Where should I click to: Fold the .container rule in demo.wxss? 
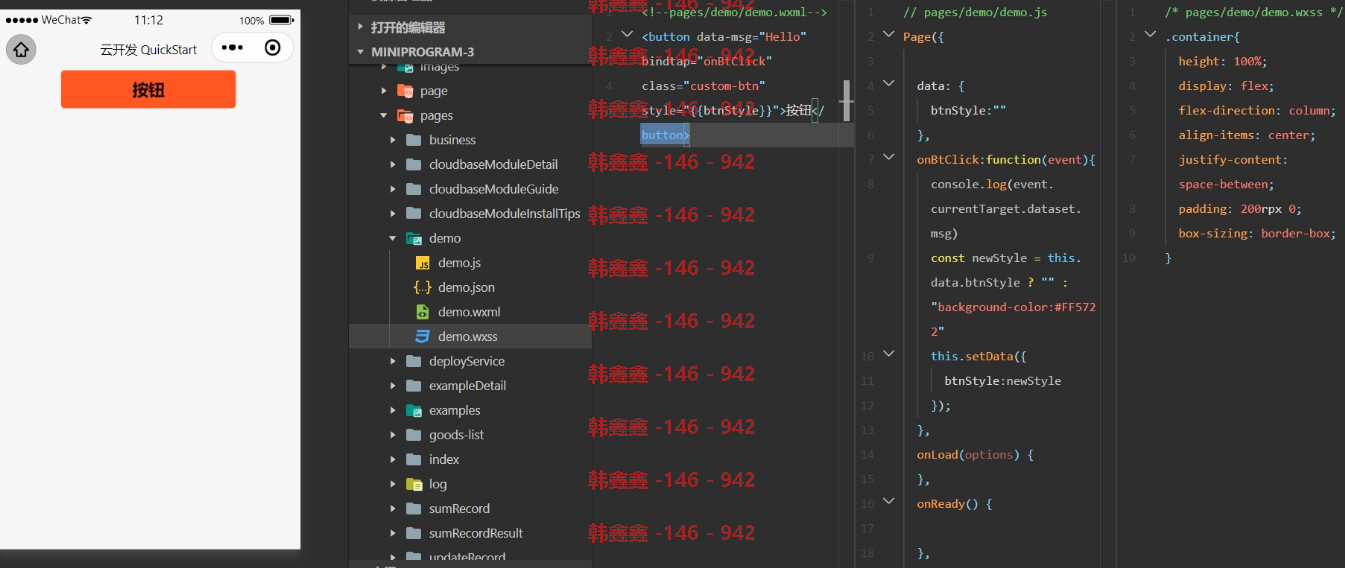click(x=1150, y=36)
